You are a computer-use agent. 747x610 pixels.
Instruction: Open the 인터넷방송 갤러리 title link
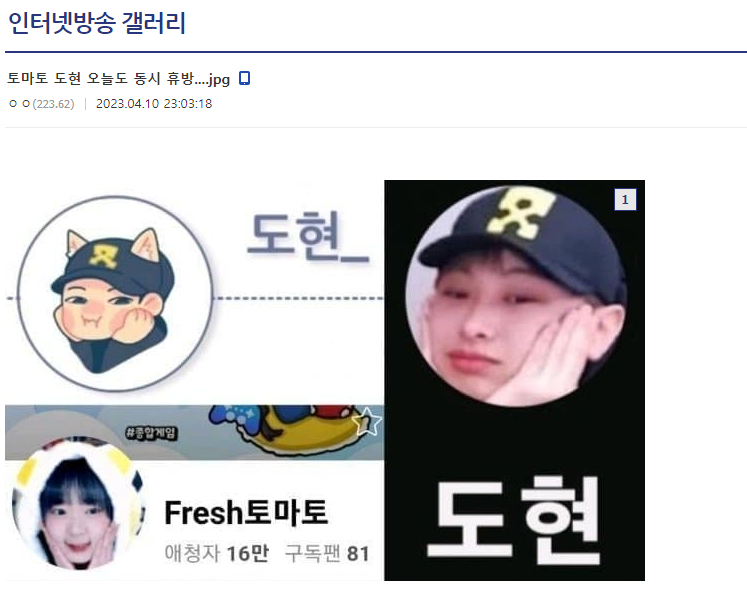click(97, 23)
